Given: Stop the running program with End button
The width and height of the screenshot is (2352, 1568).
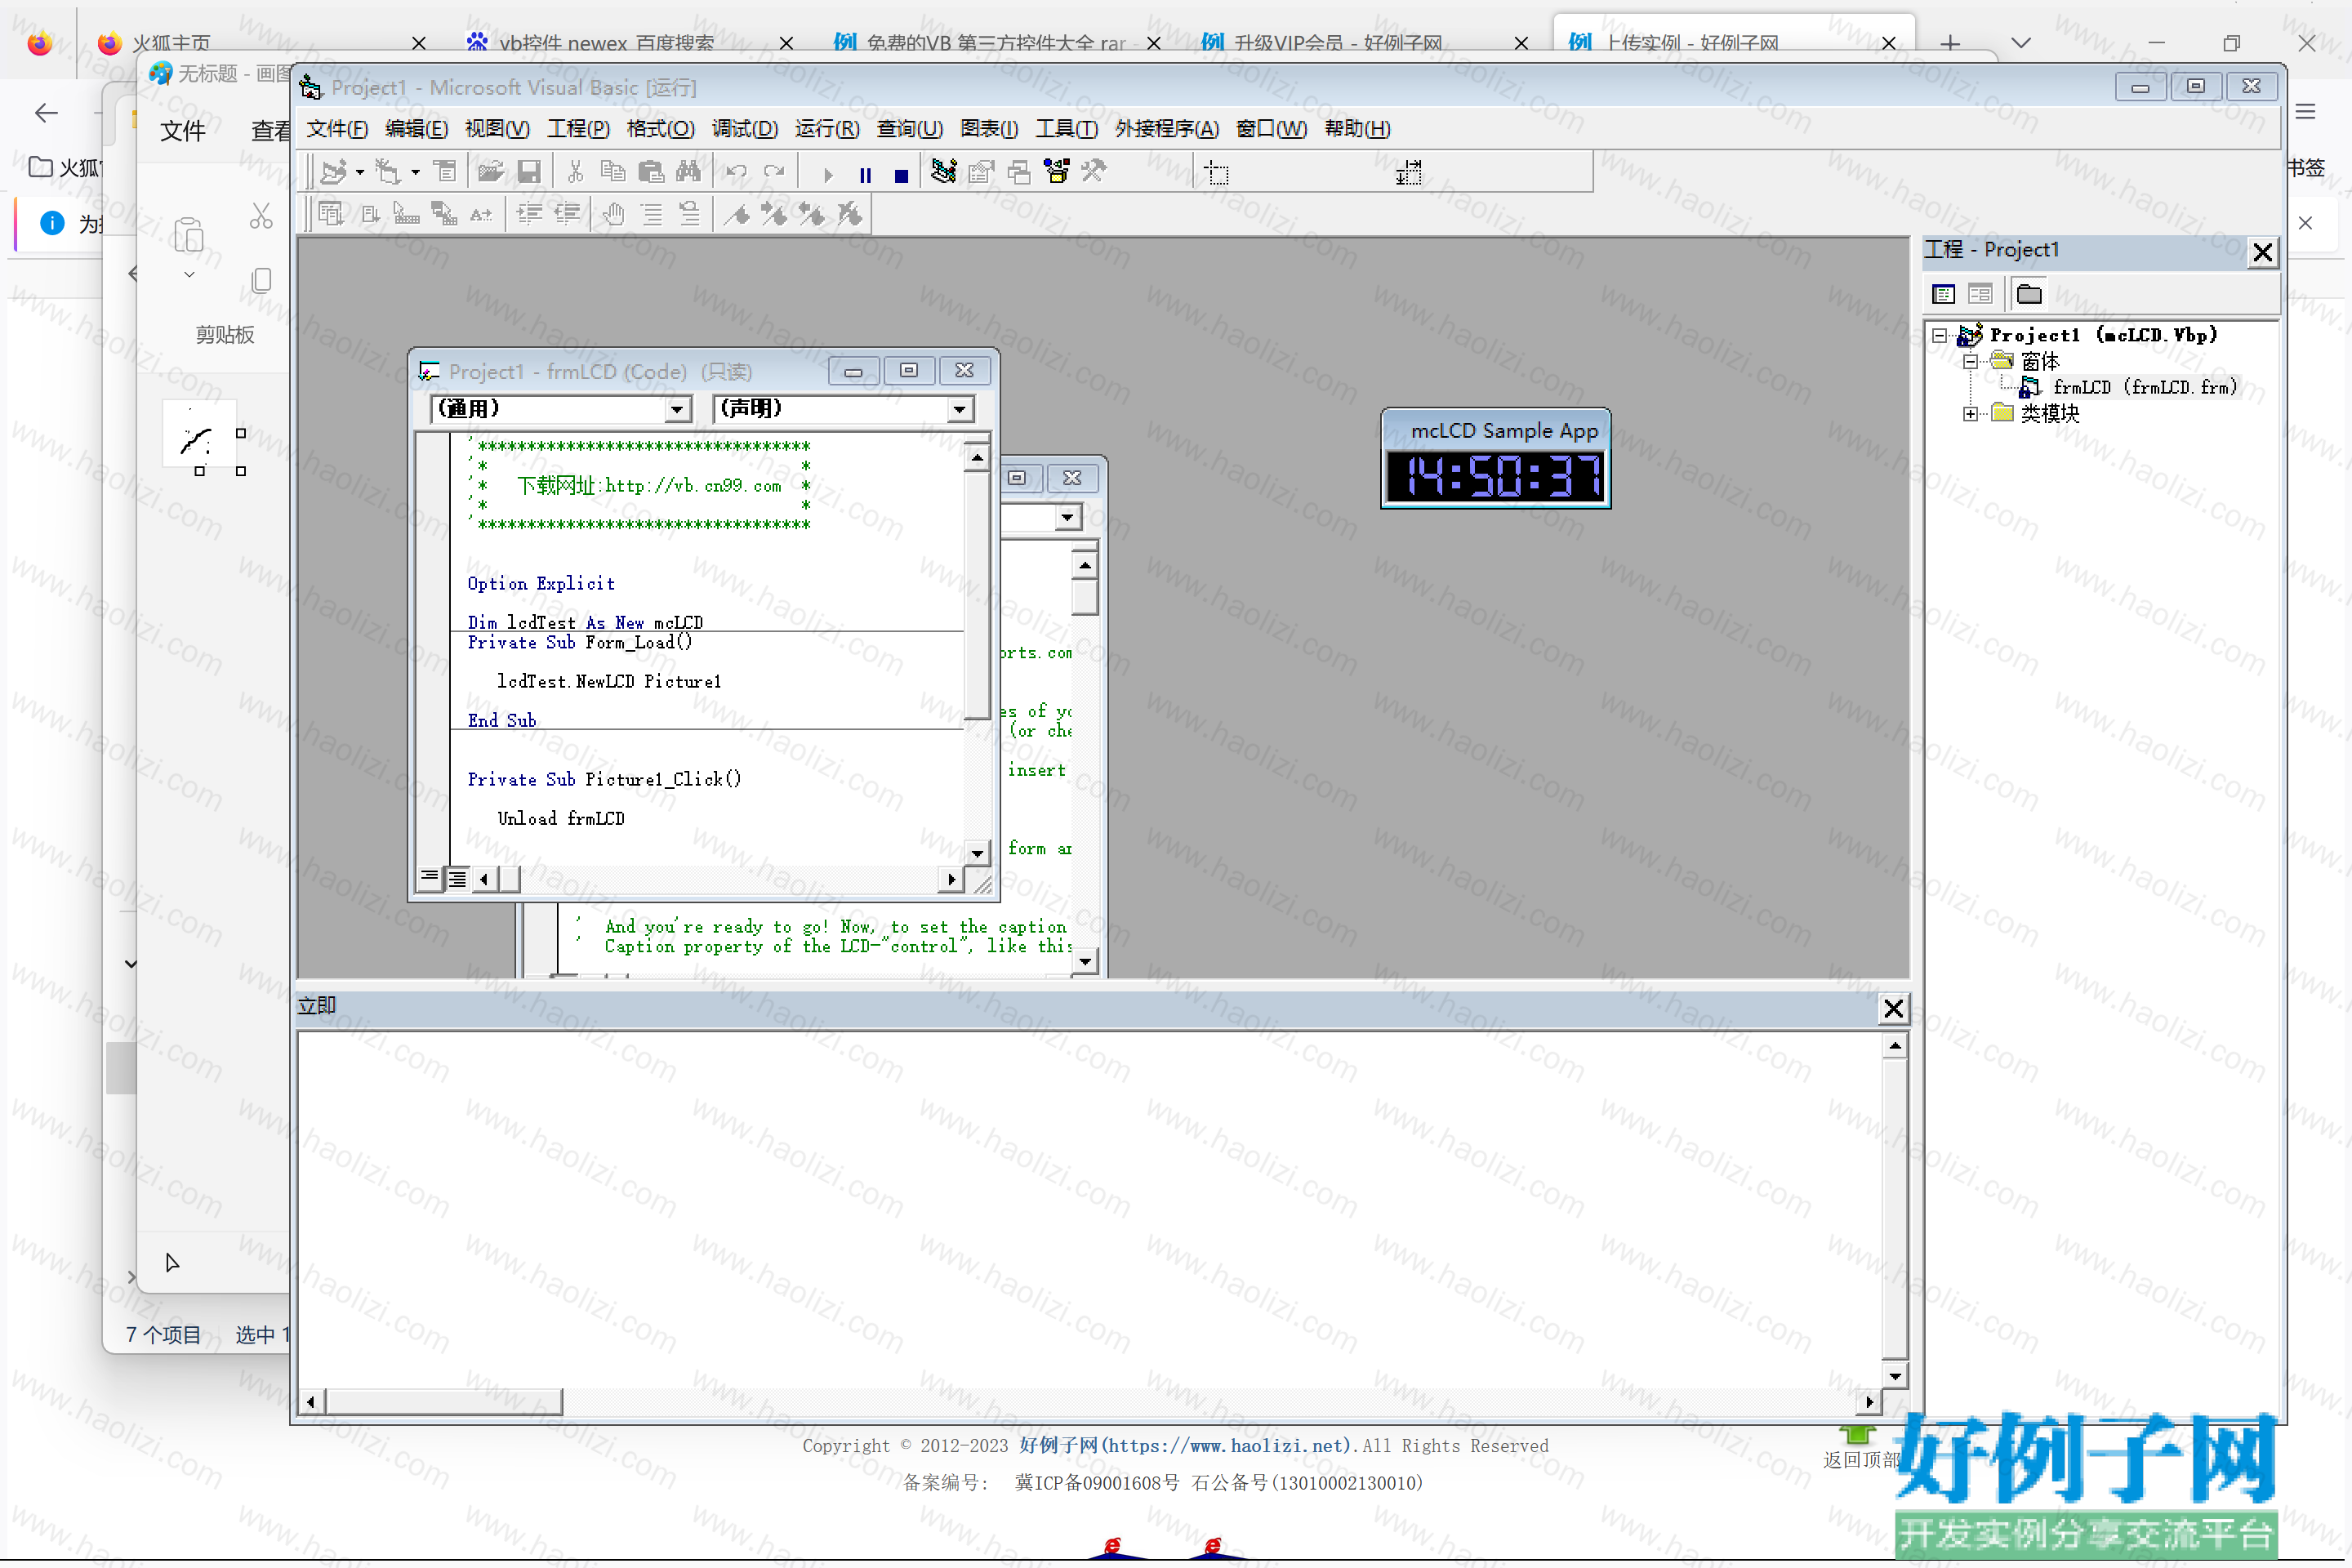Looking at the screenshot, I should coord(901,175).
